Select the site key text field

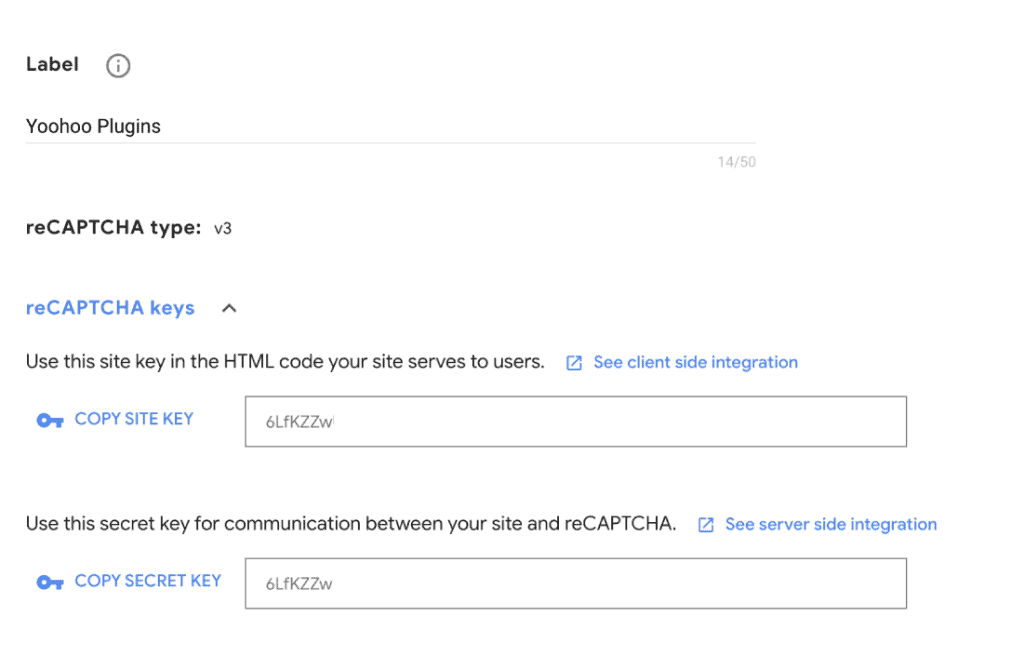pos(575,421)
